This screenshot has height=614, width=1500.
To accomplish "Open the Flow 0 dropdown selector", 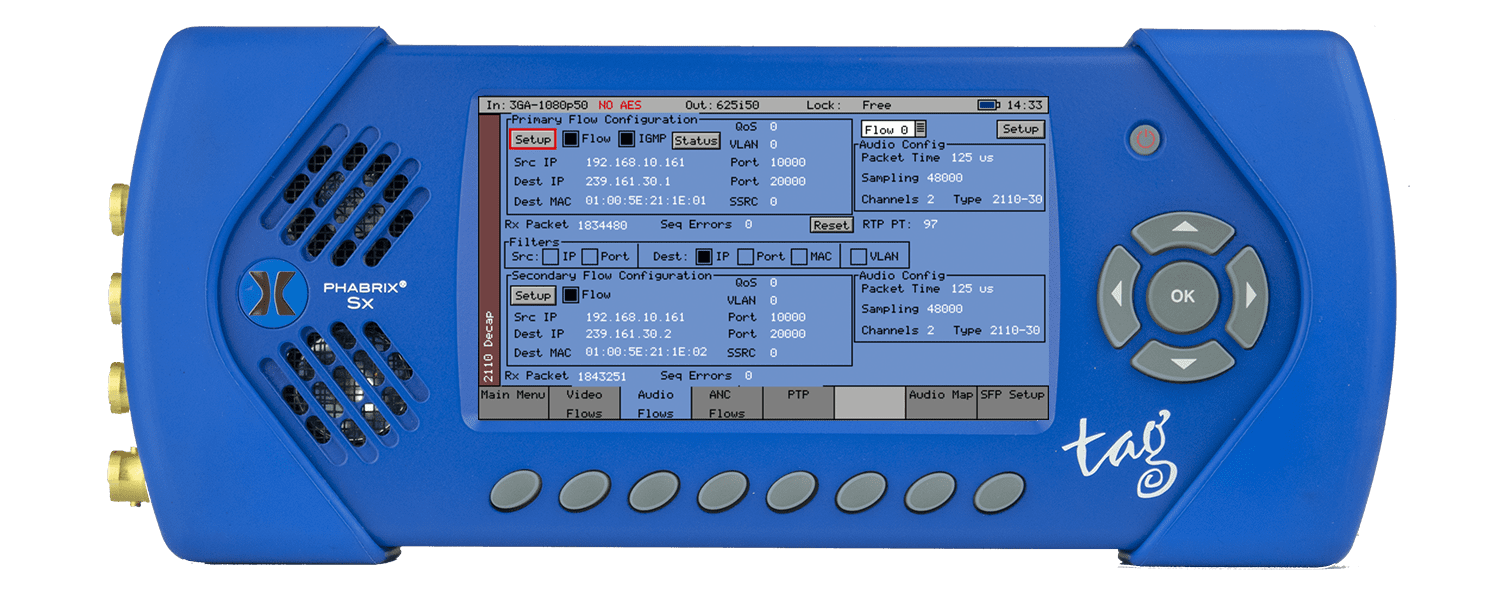I will click(x=893, y=129).
